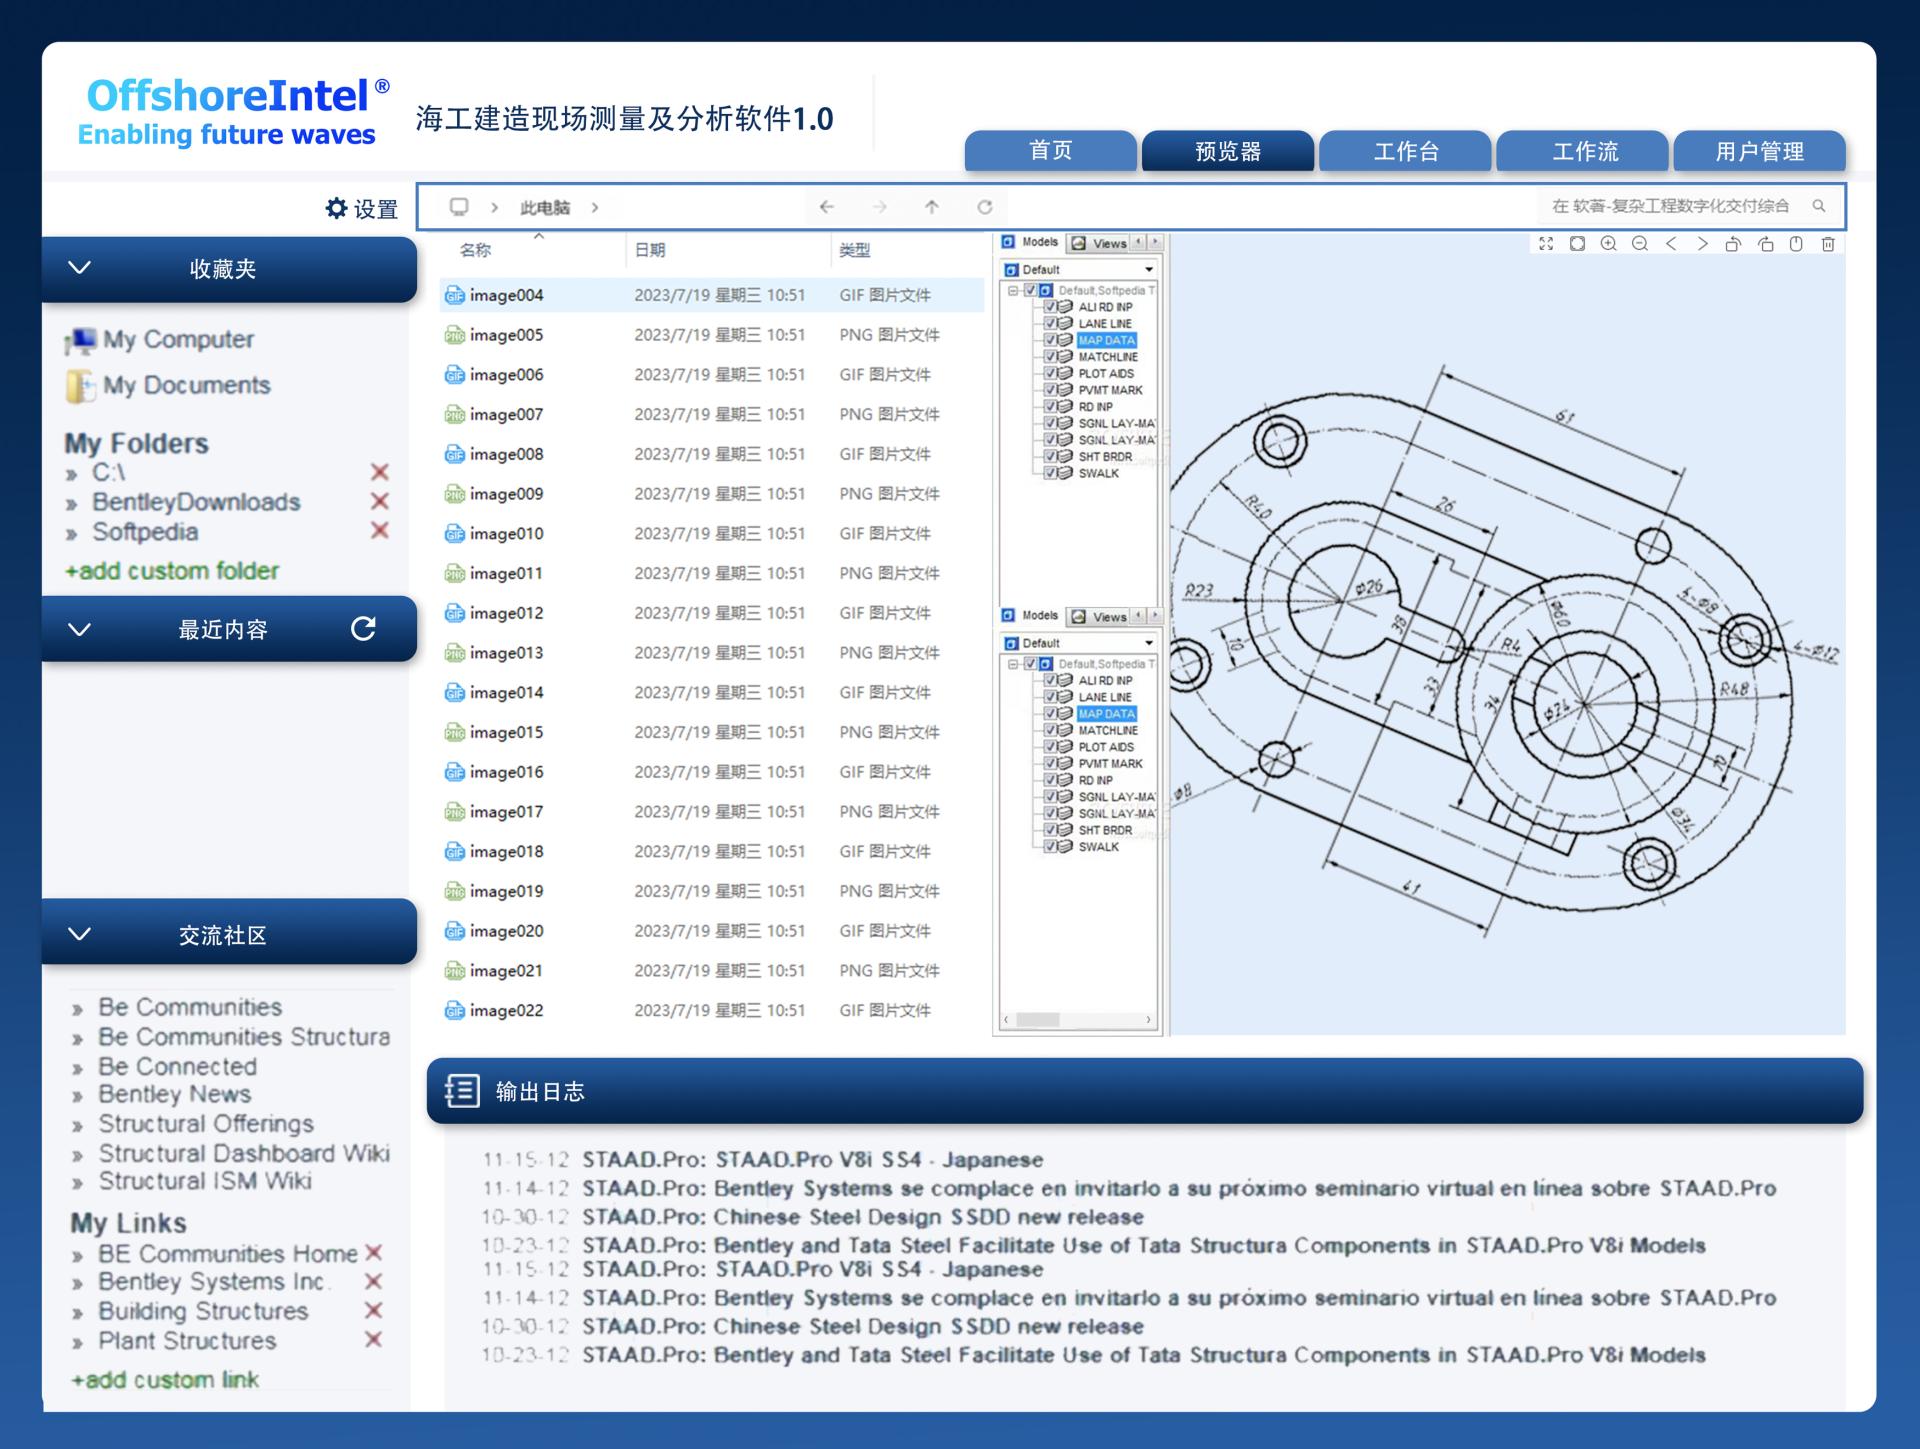Click the refresh icon in the address bar
Viewport: 1920px width, 1449px height.
coord(985,207)
